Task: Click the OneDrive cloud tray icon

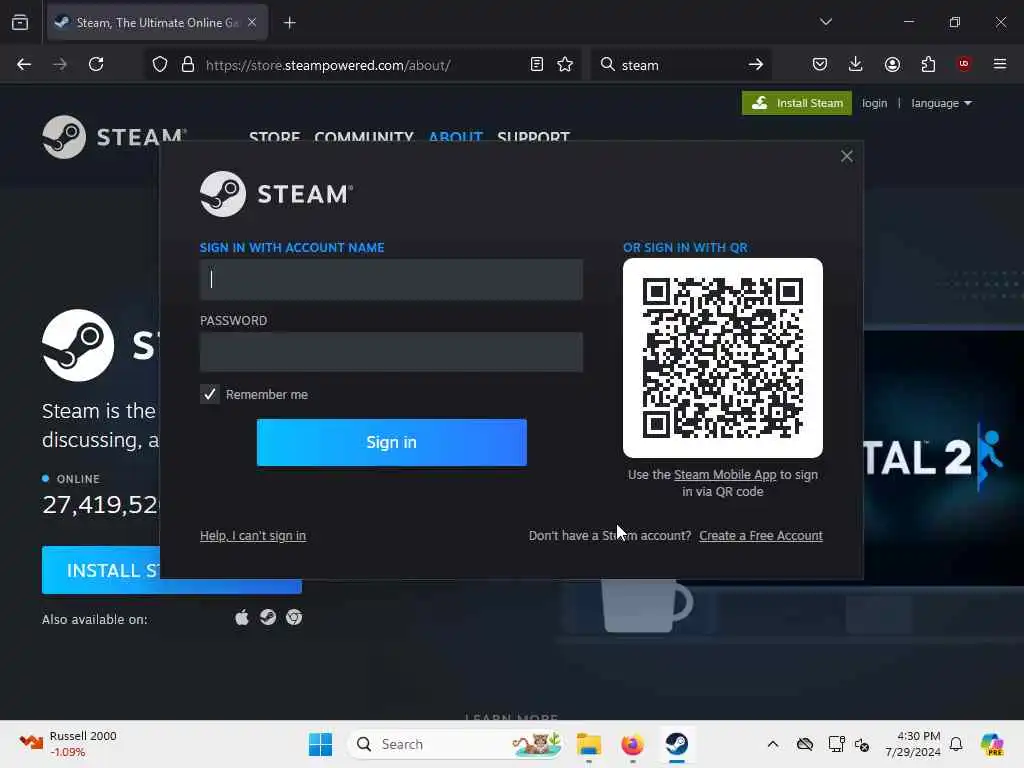Action: pos(805,744)
